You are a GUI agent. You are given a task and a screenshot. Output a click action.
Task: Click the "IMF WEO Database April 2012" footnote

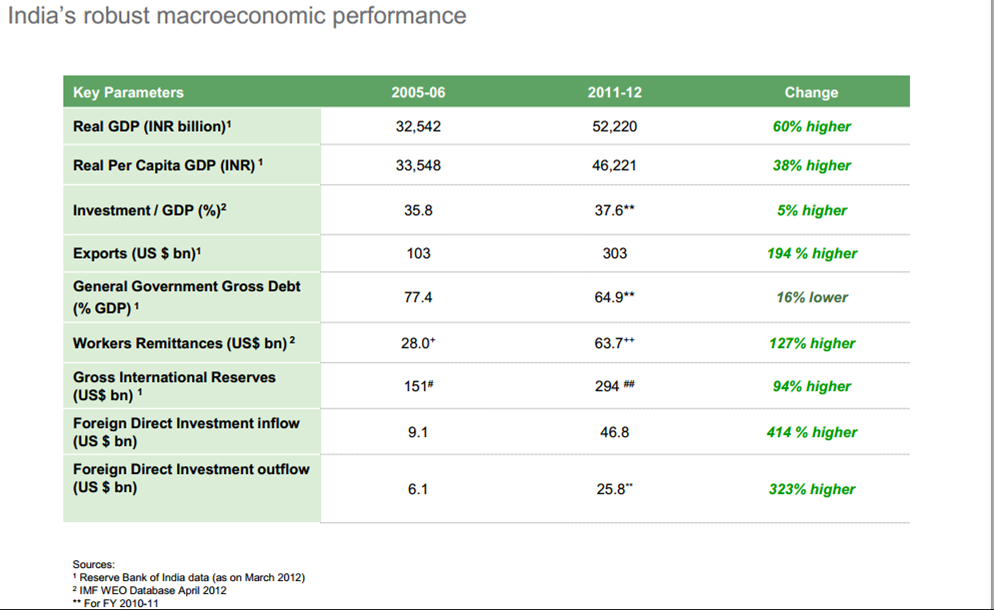150,590
